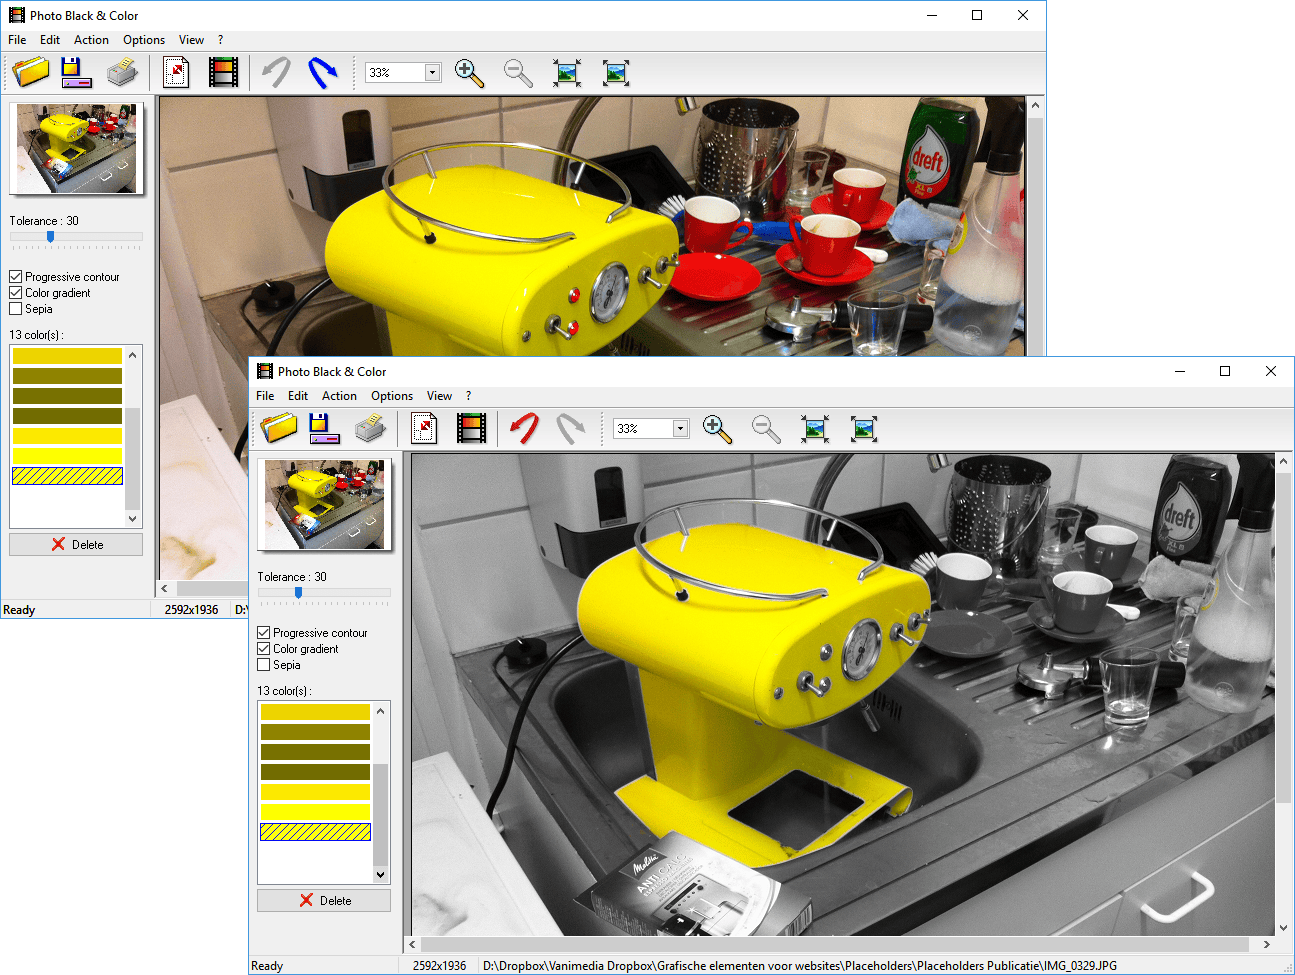Click the image thumbnail preview in front window

tap(324, 504)
